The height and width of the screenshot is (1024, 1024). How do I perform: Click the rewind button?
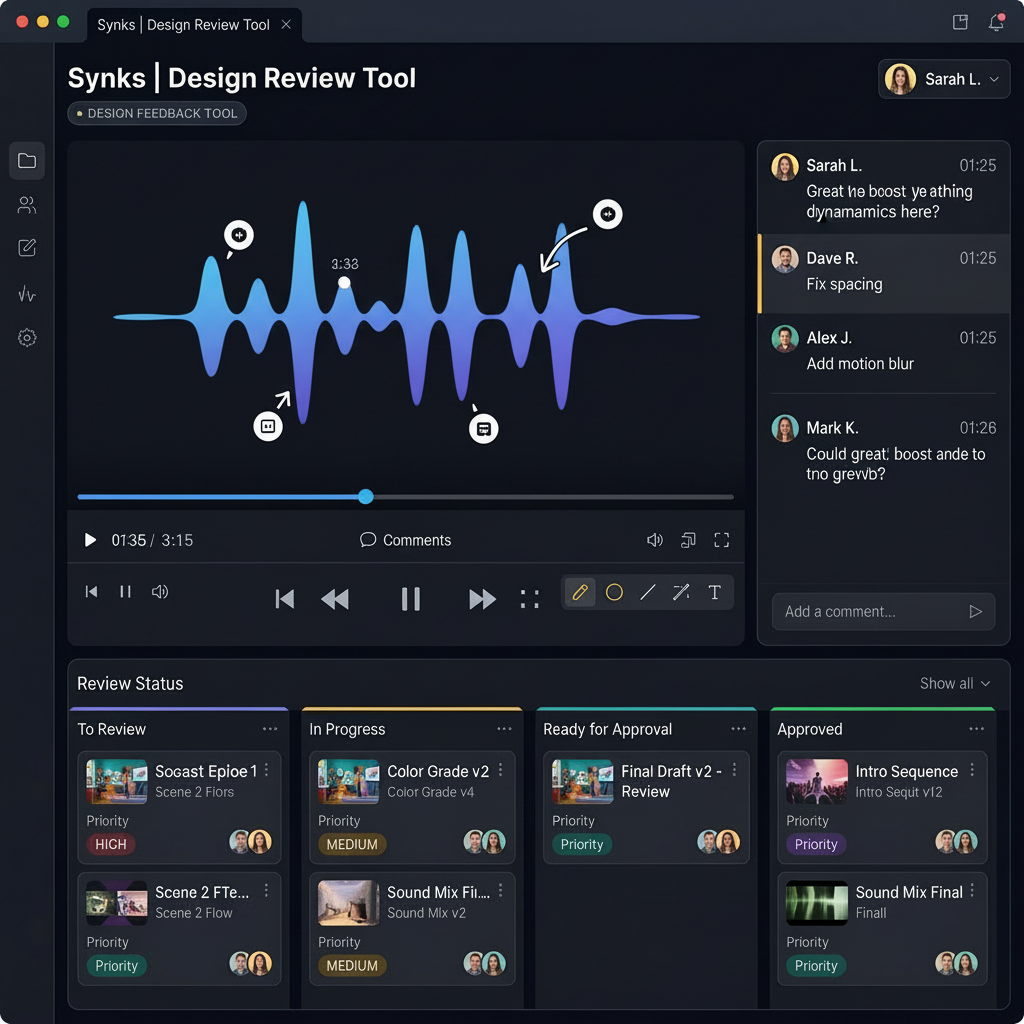pos(335,599)
